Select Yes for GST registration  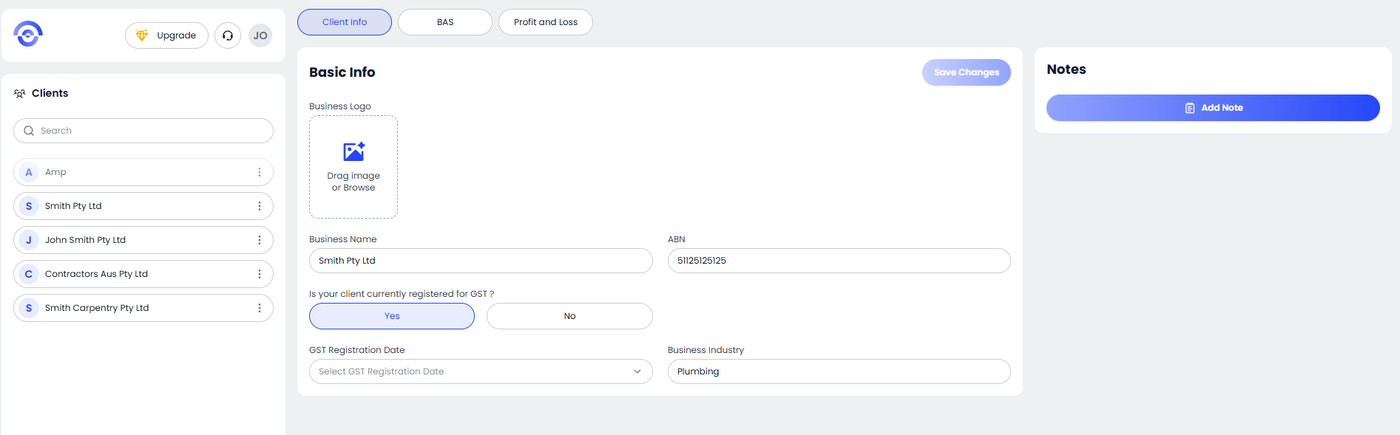pos(392,316)
